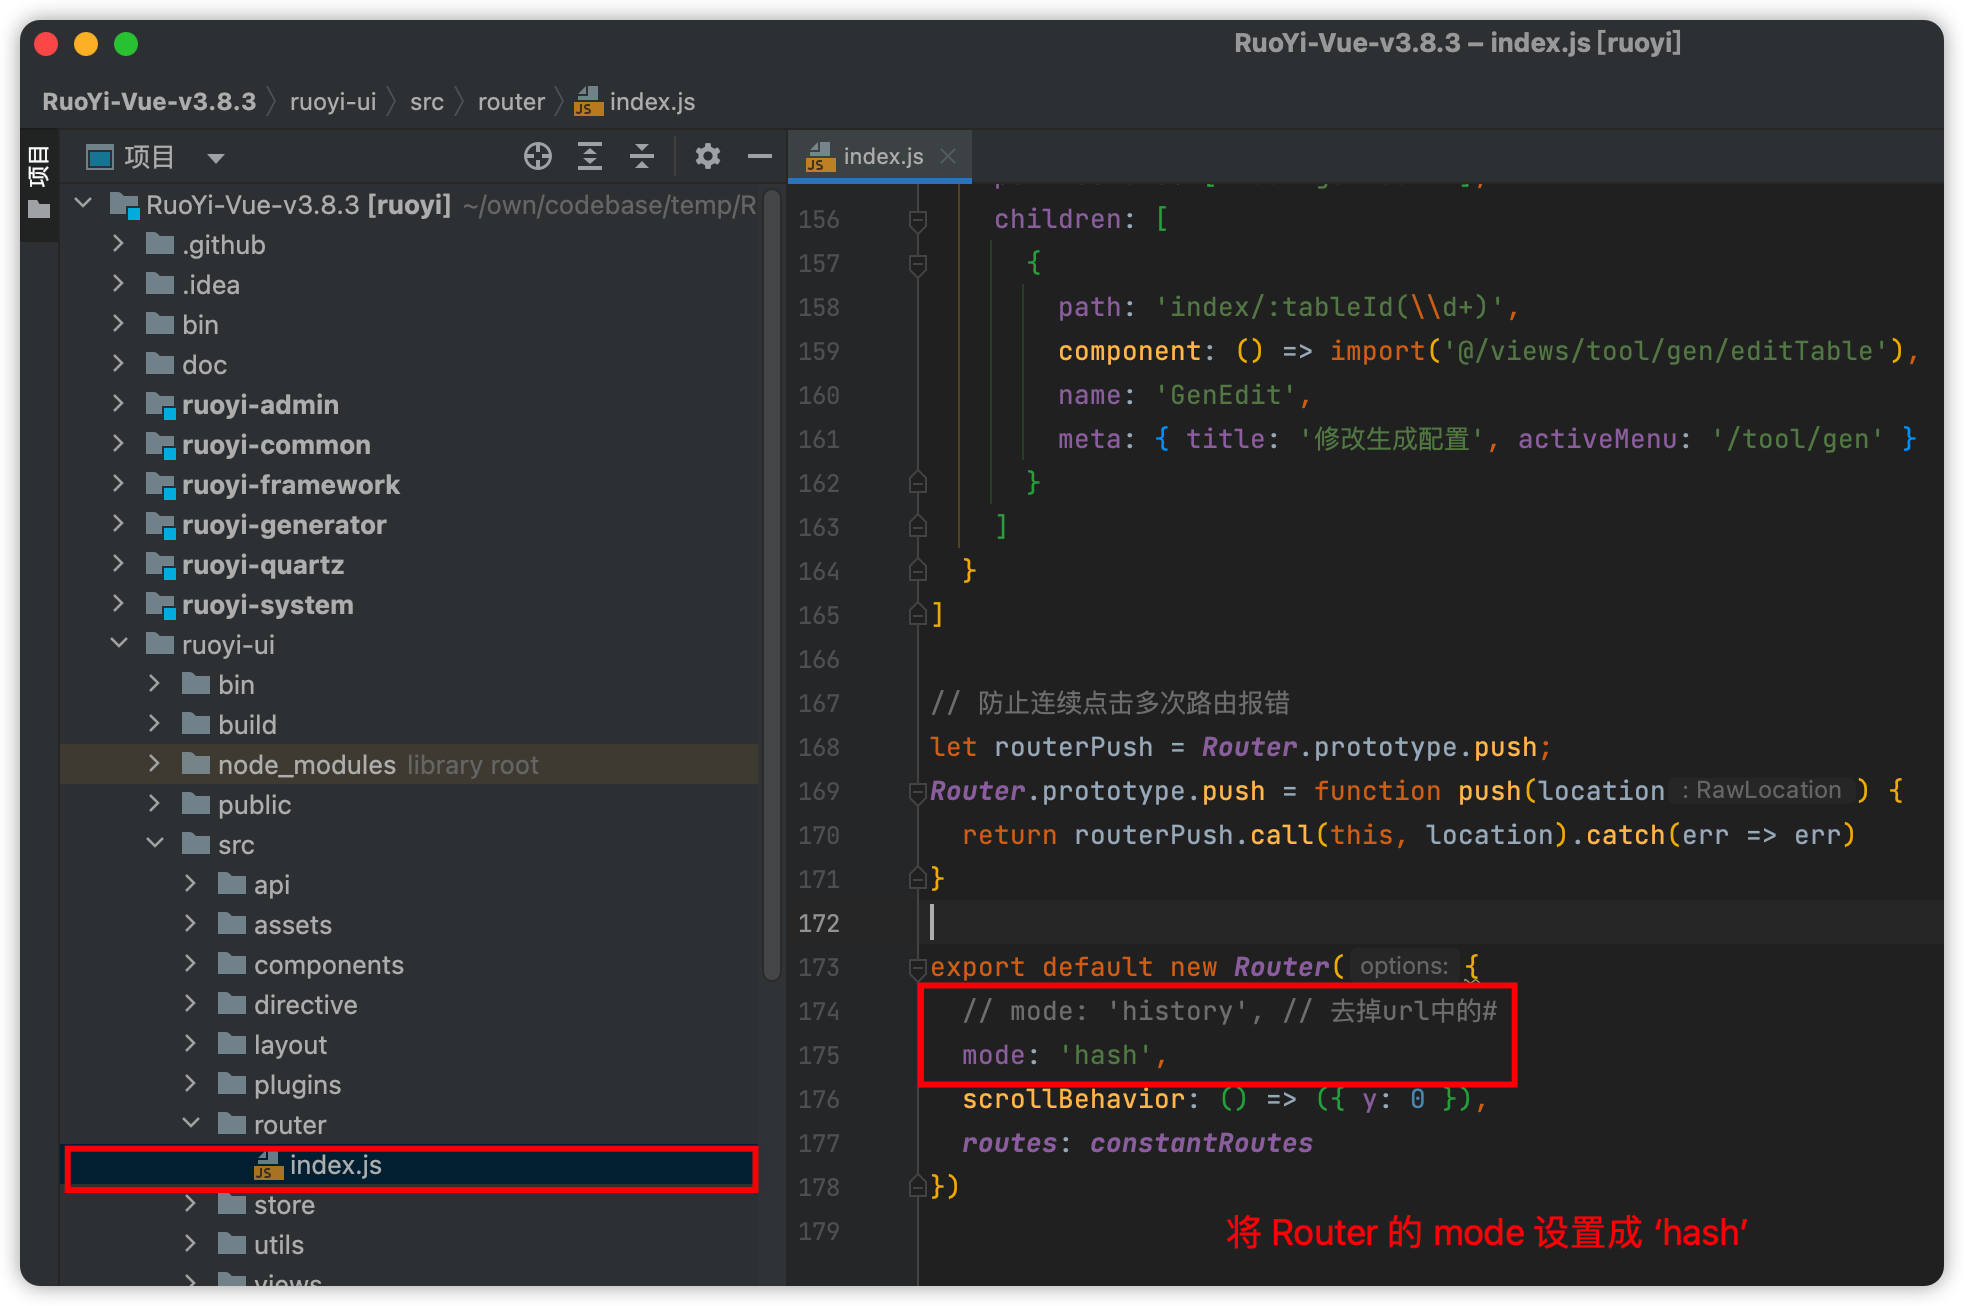The height and width of the screenshot is (1306, 1964).
Task: Expand the doc folder
Action: tap(118, 364)
